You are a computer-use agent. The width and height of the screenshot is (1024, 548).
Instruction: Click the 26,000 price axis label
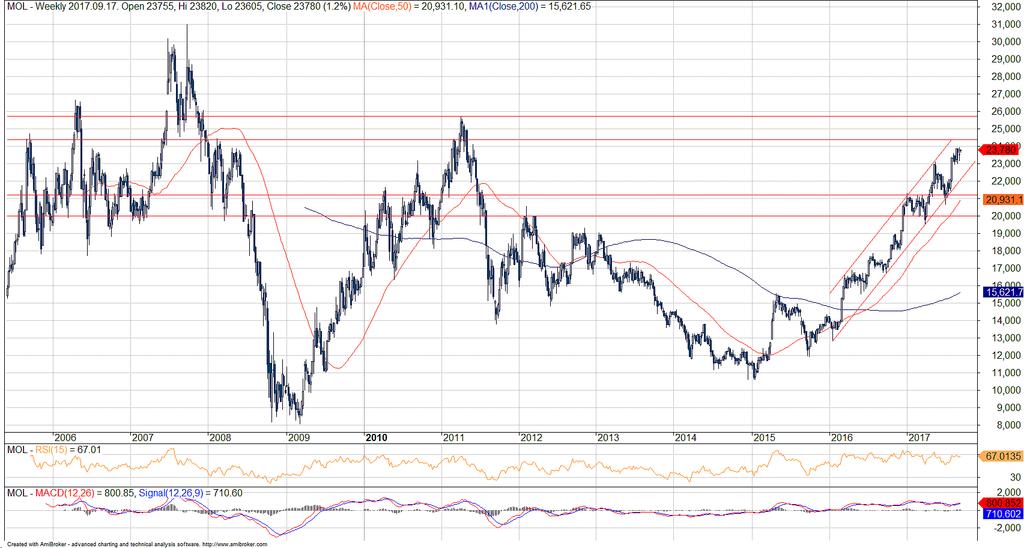(1004, 112)
